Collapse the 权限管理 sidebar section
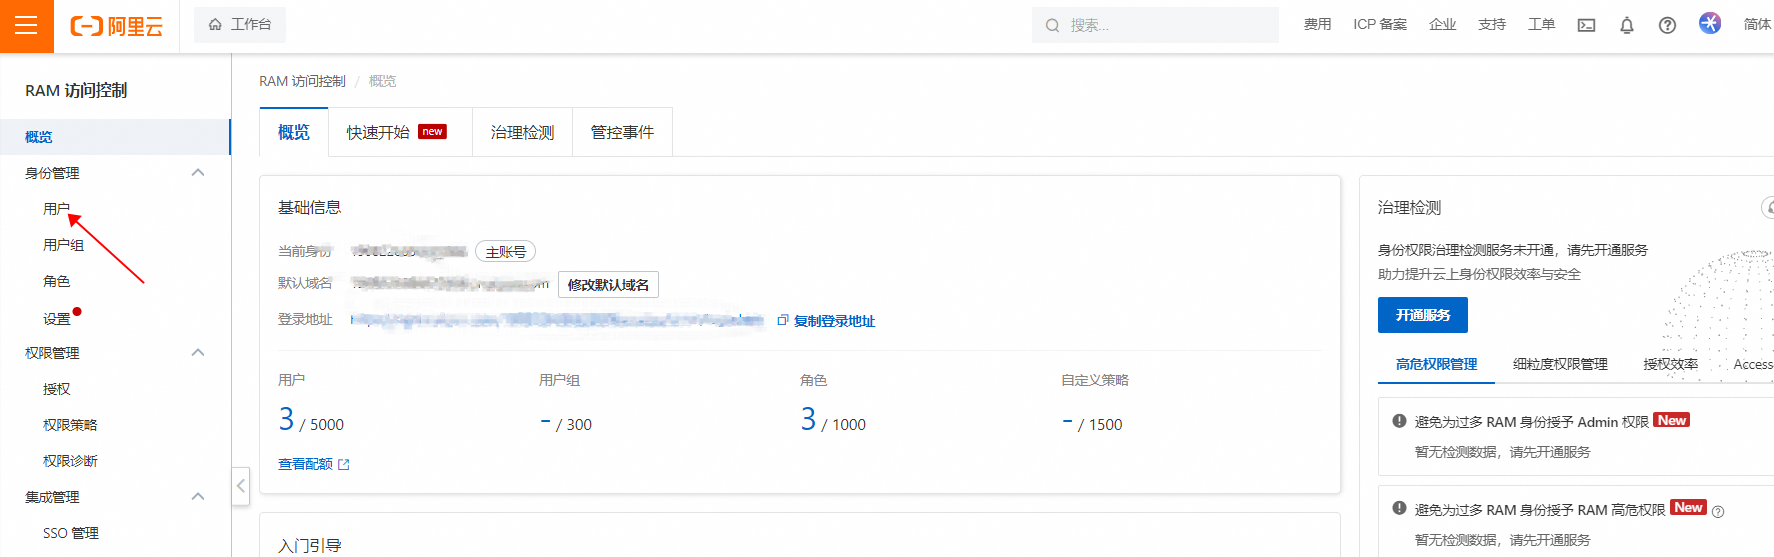This screenshot has width=1774, height=557. click(x=198, y=353)
